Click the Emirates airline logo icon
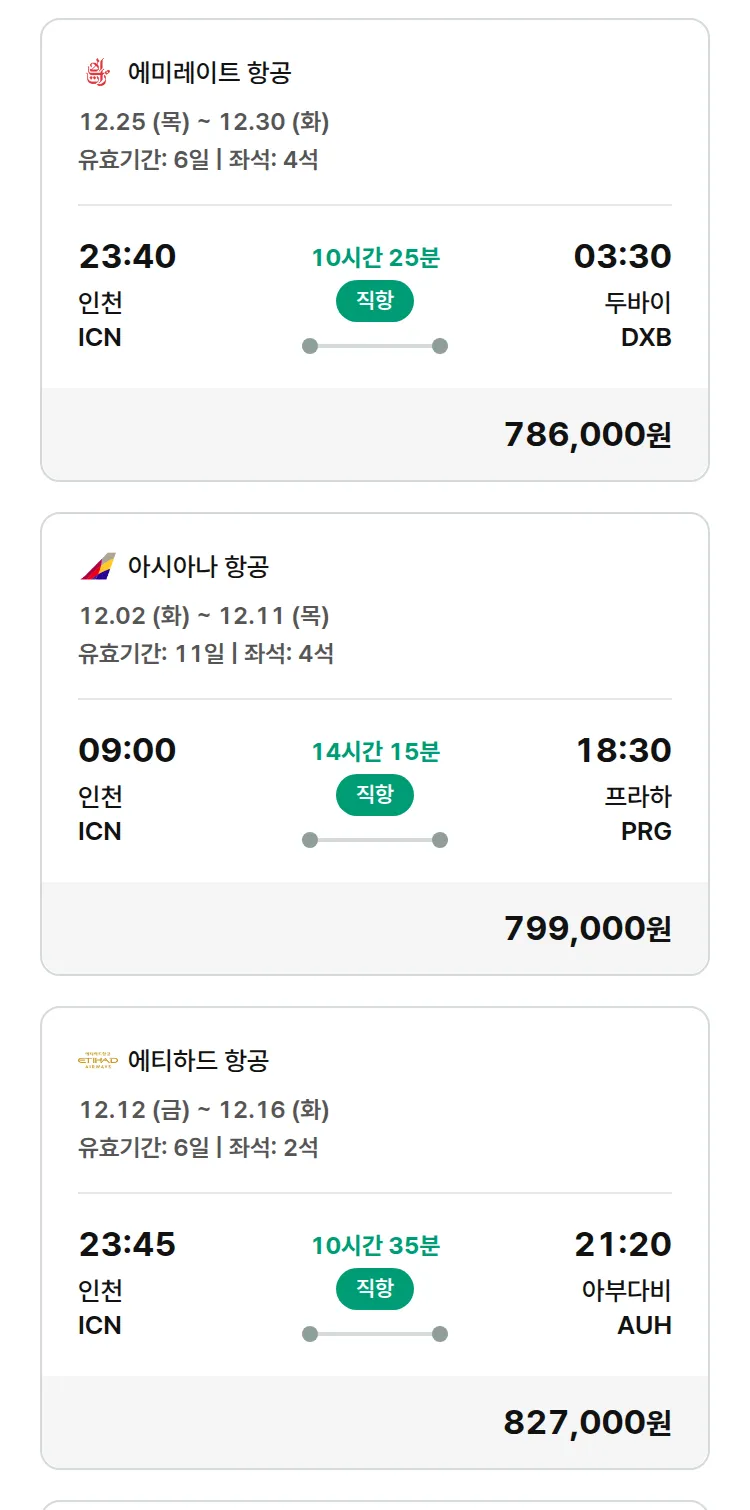 click(x=98, y=73)
